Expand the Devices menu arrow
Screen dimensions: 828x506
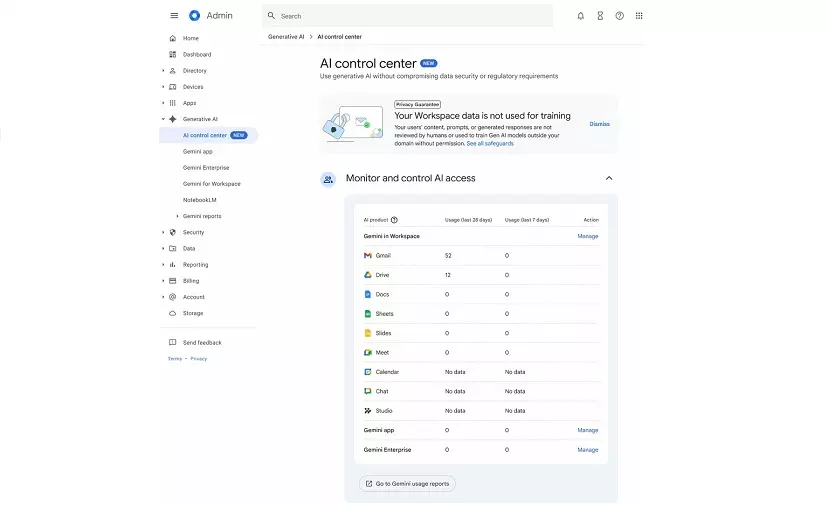click(163, 87)
